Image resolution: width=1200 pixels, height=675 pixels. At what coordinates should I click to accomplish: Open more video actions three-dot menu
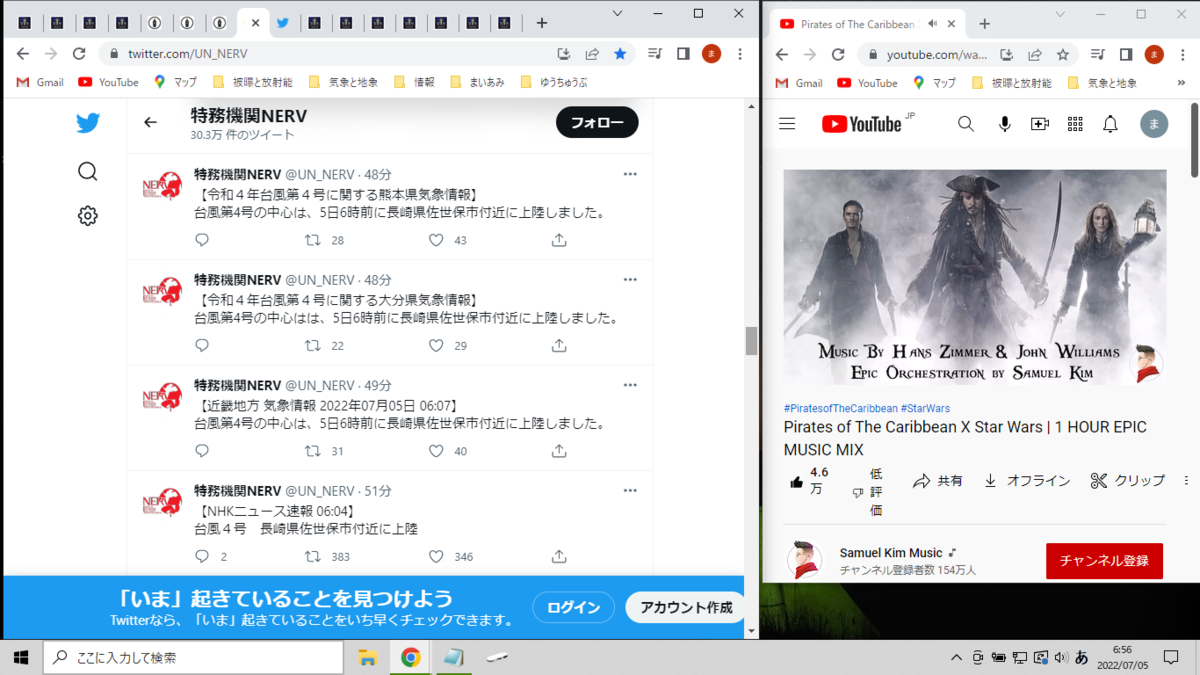point(1187,481)
